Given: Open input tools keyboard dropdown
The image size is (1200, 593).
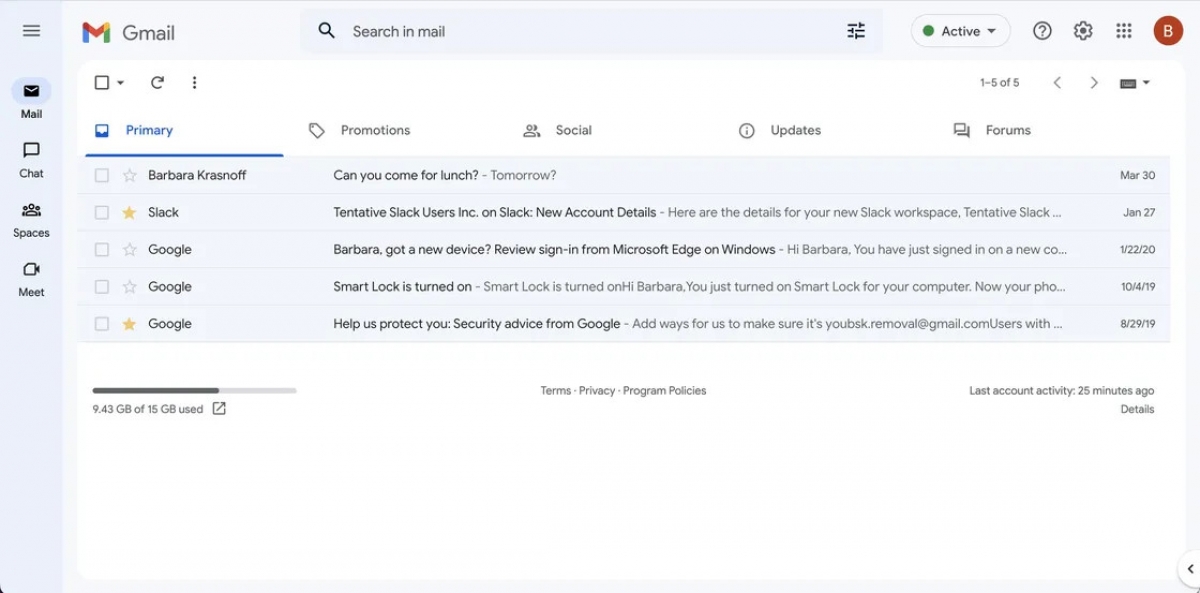Looking at the screenshot, I should coord(1135,83).
